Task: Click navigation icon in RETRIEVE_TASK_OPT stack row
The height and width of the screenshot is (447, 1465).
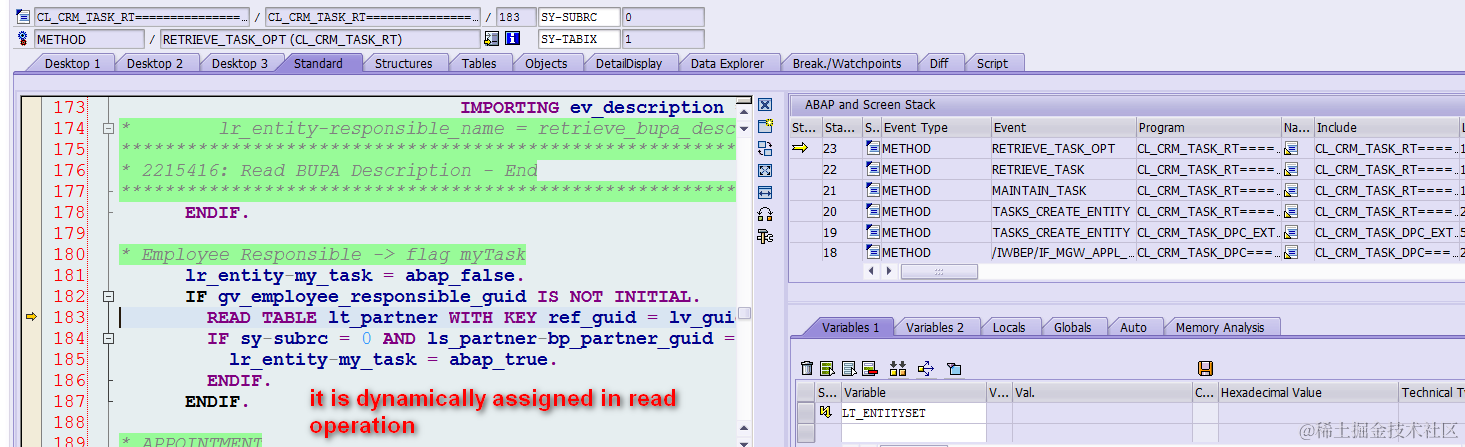Action: coord(1291,149)
